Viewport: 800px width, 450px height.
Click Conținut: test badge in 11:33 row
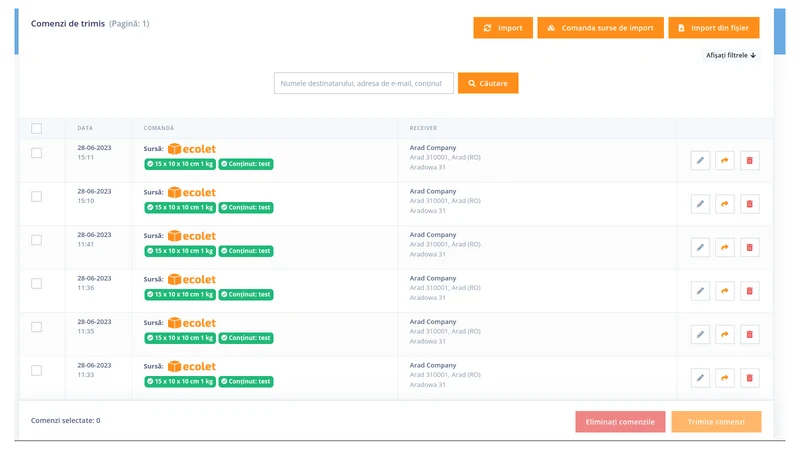pos(246,382)
